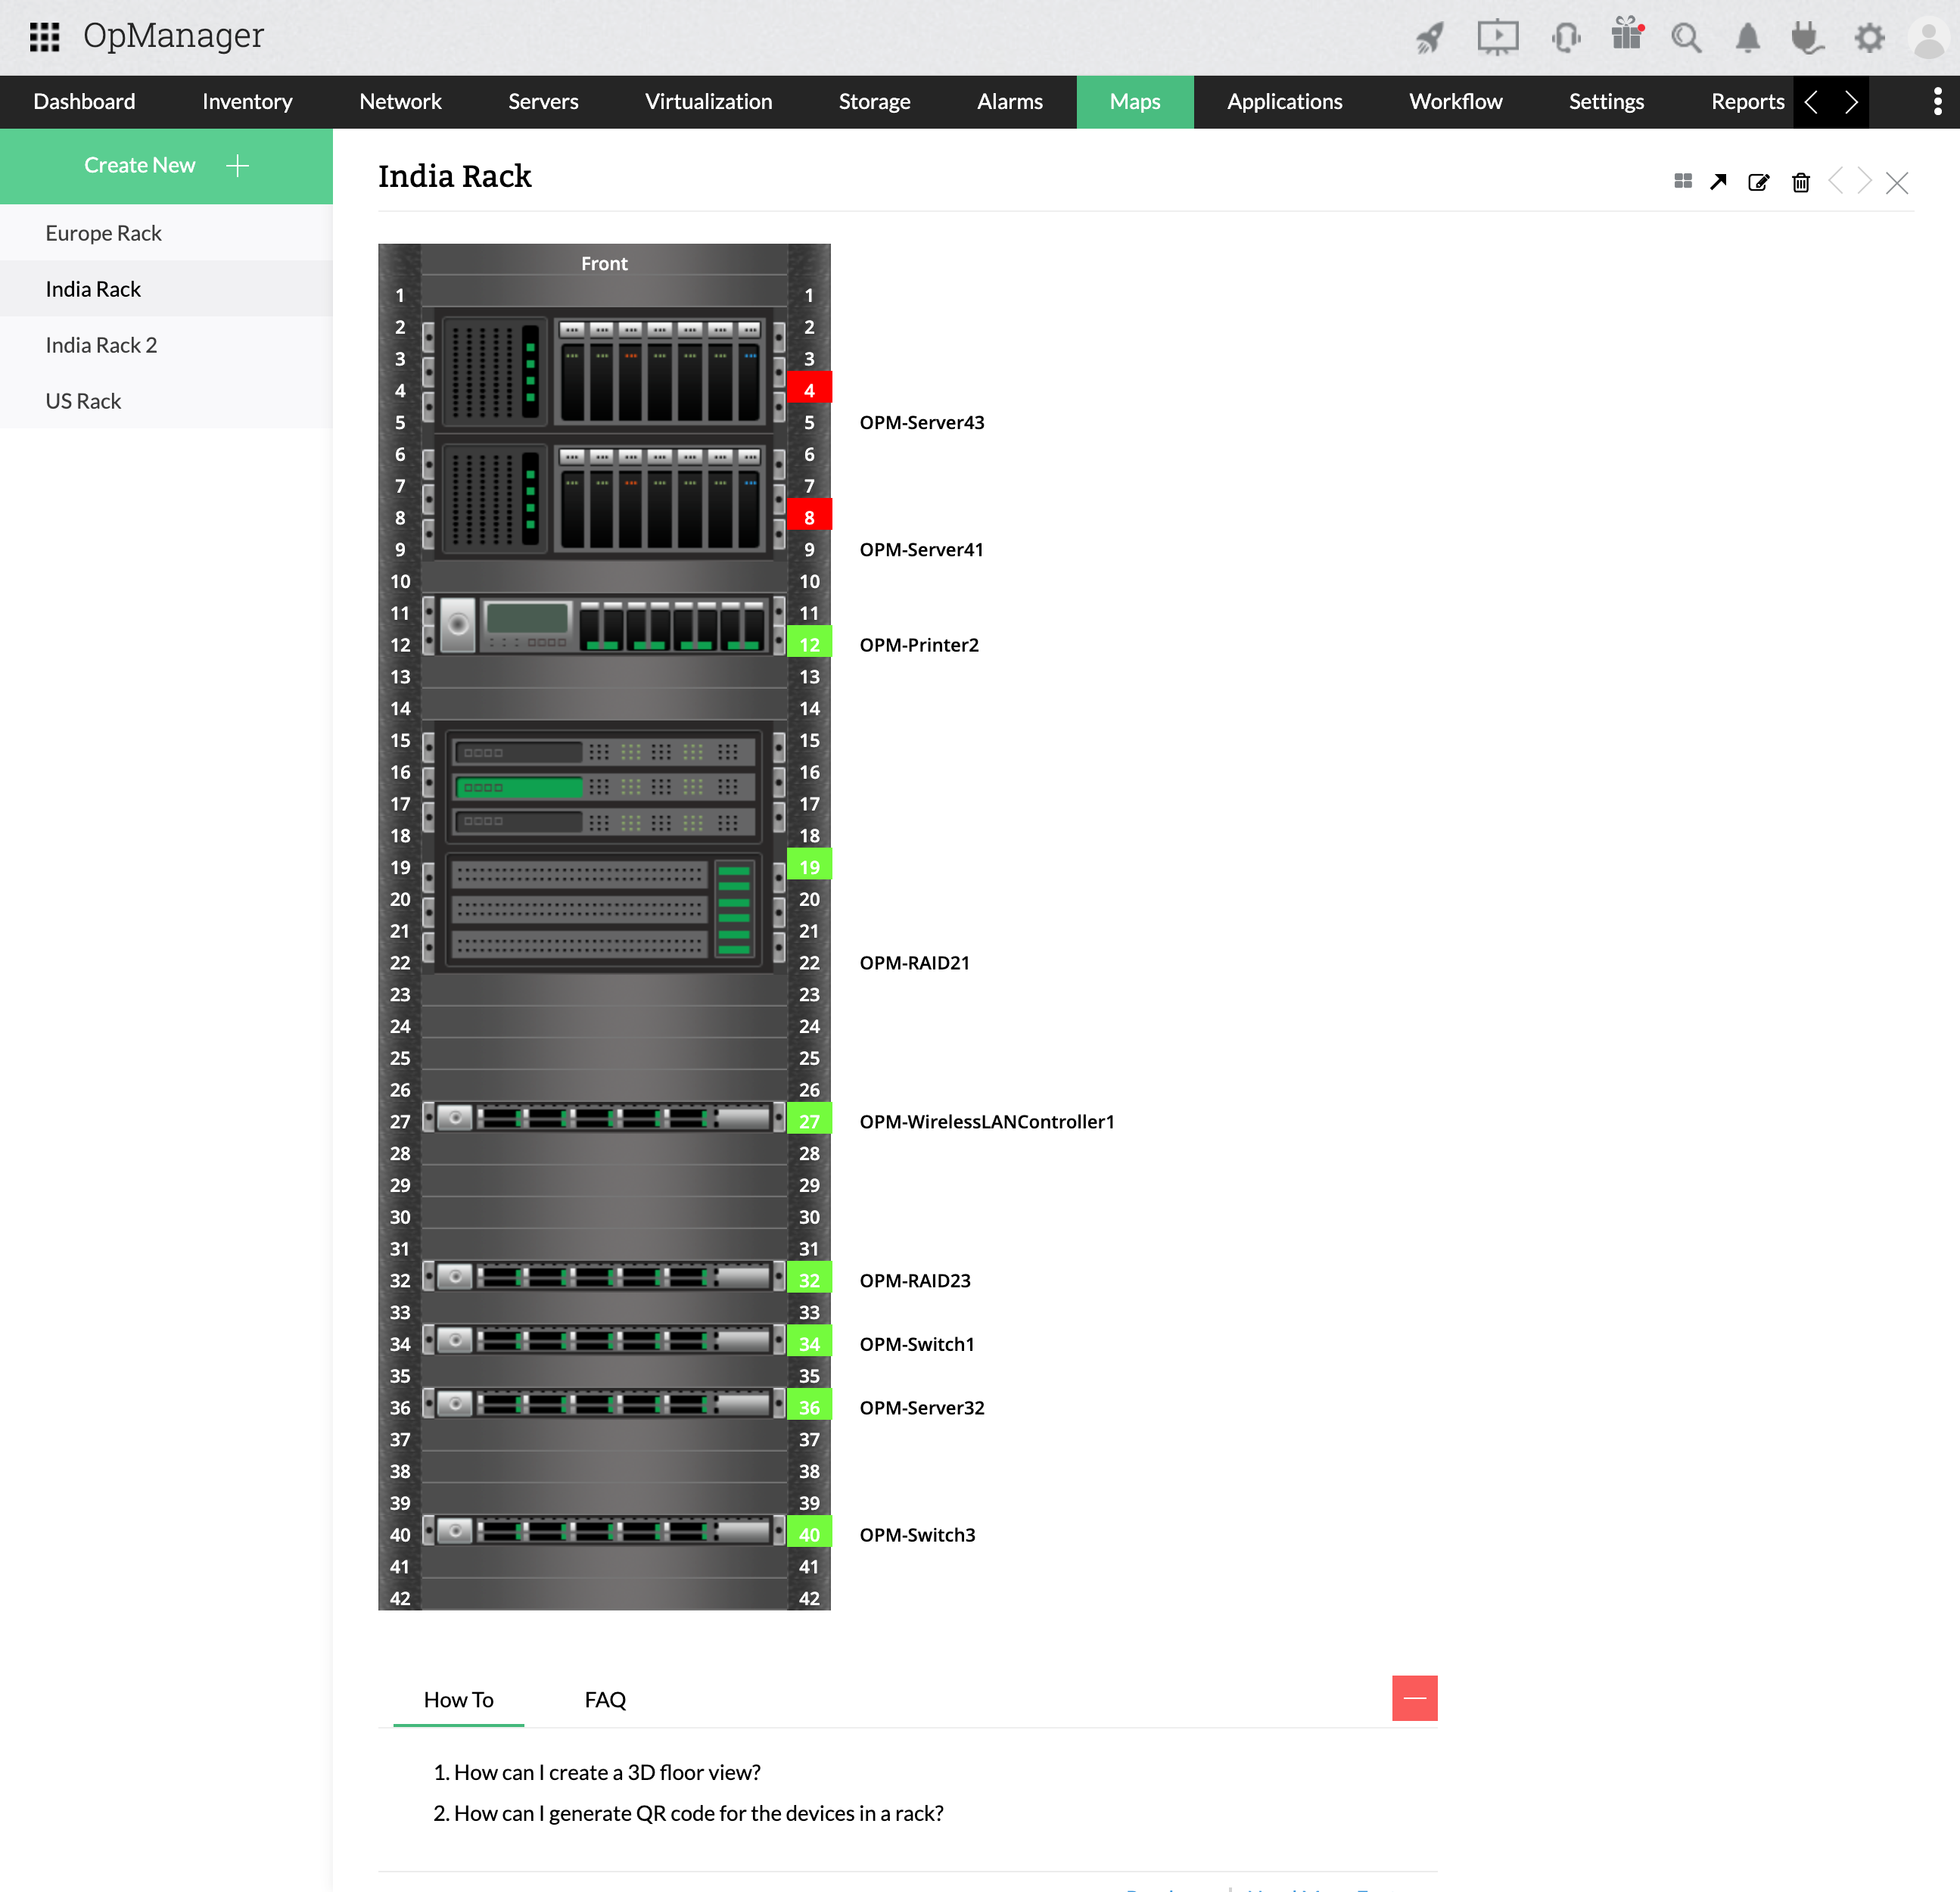Open the search magnifier icon
Viewport: 1960px width, 1892px height.
tap(1686, 38)
